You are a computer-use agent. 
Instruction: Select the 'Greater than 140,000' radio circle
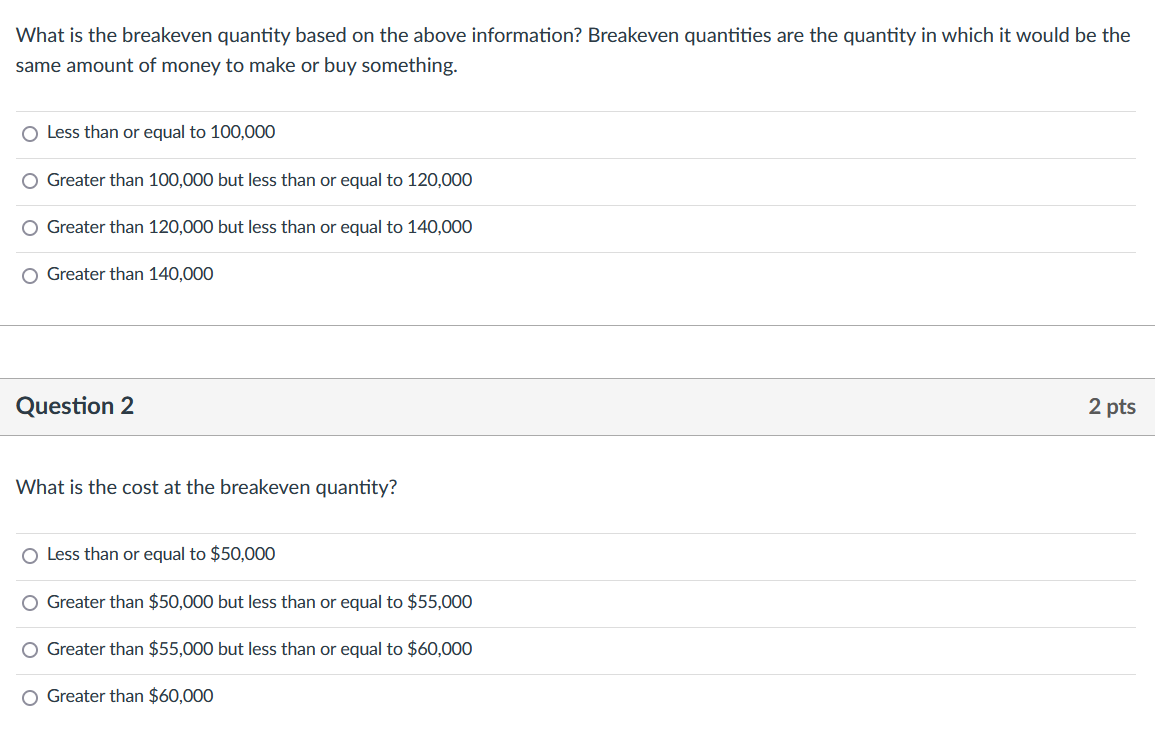coord(31,275)
